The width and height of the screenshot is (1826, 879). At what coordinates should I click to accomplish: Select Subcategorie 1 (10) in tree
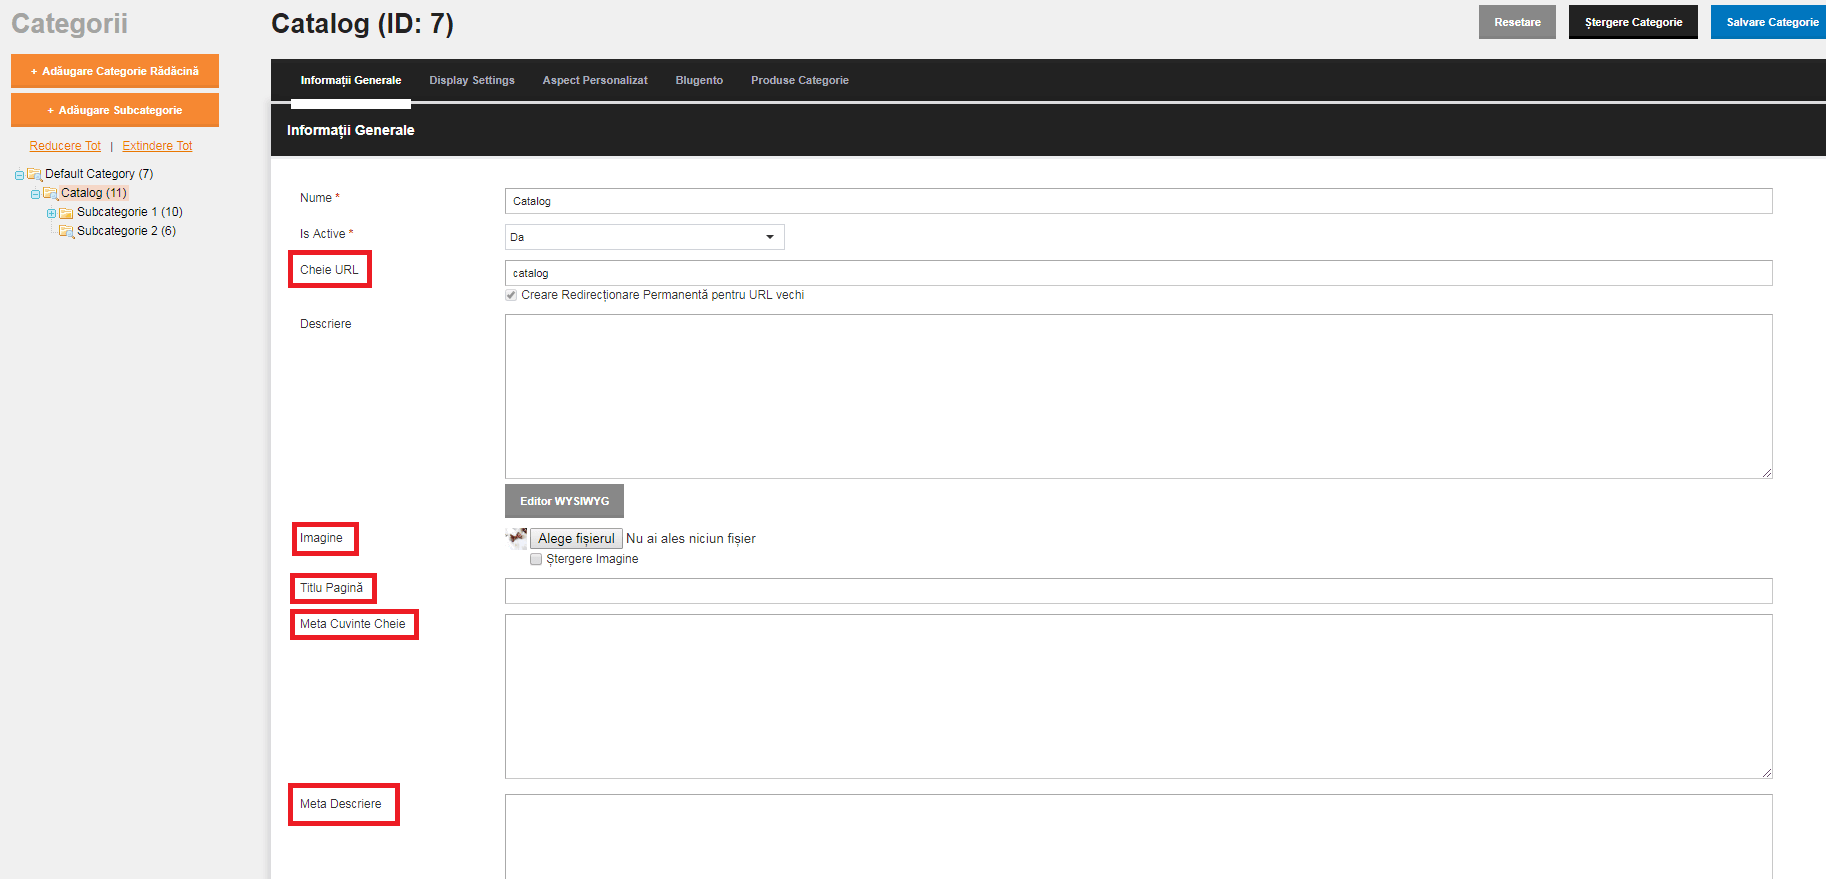click(130, 212)
